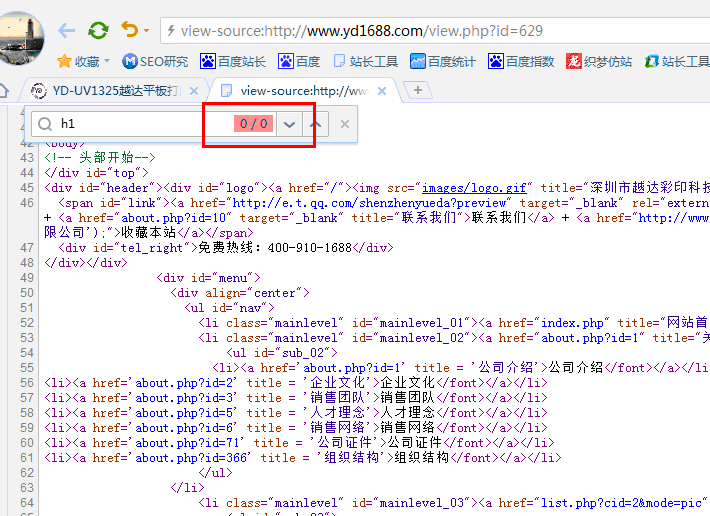Go to next search match arrow

(289, 124)
